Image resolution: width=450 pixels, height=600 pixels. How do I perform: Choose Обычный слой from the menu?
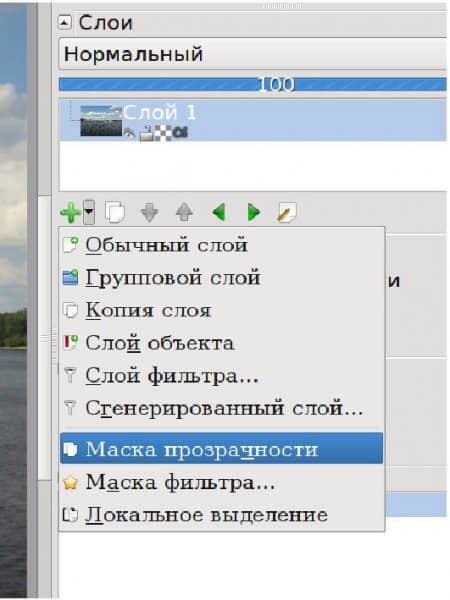click(222, 245)
